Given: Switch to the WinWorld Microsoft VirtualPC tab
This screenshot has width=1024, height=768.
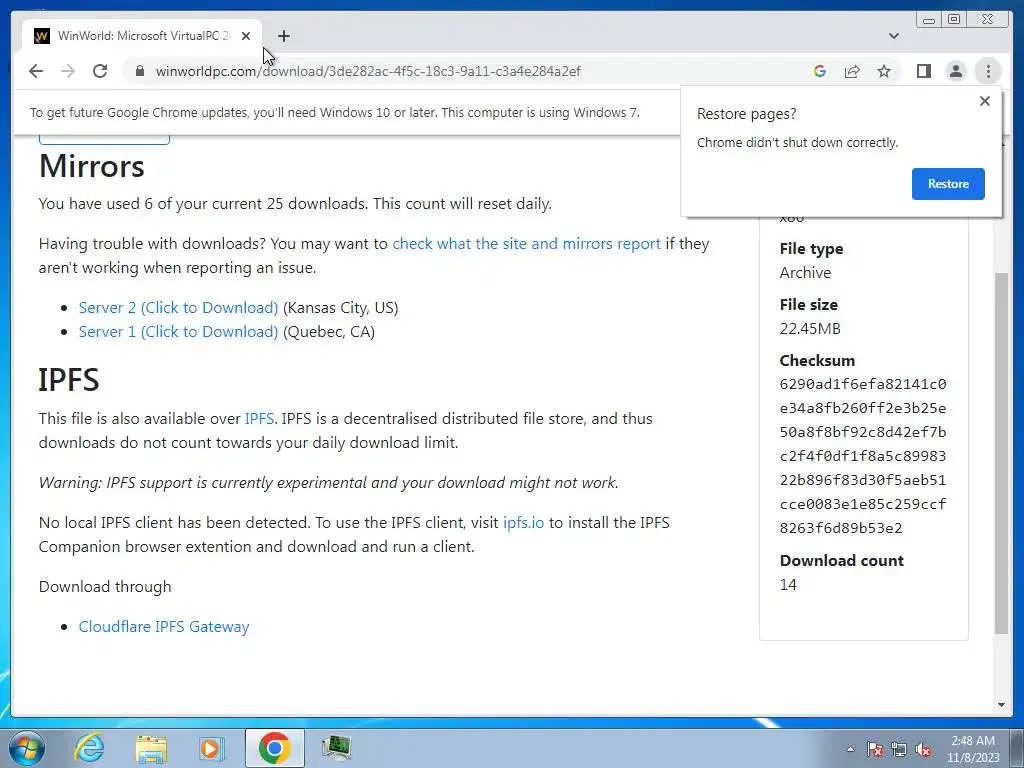Looking at the screenshot, I should [x=142, y=36].
